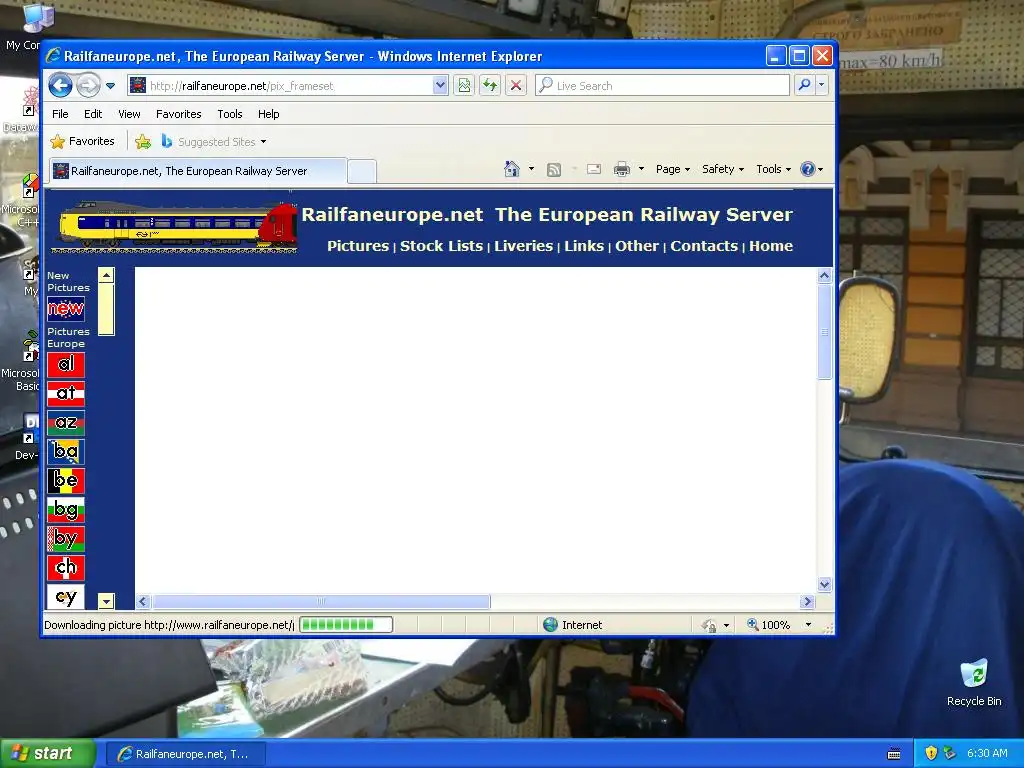Expand the address bar history dropdown
Image resolution: width=1024 pixels, height=768 pixels.
(440, 86)
